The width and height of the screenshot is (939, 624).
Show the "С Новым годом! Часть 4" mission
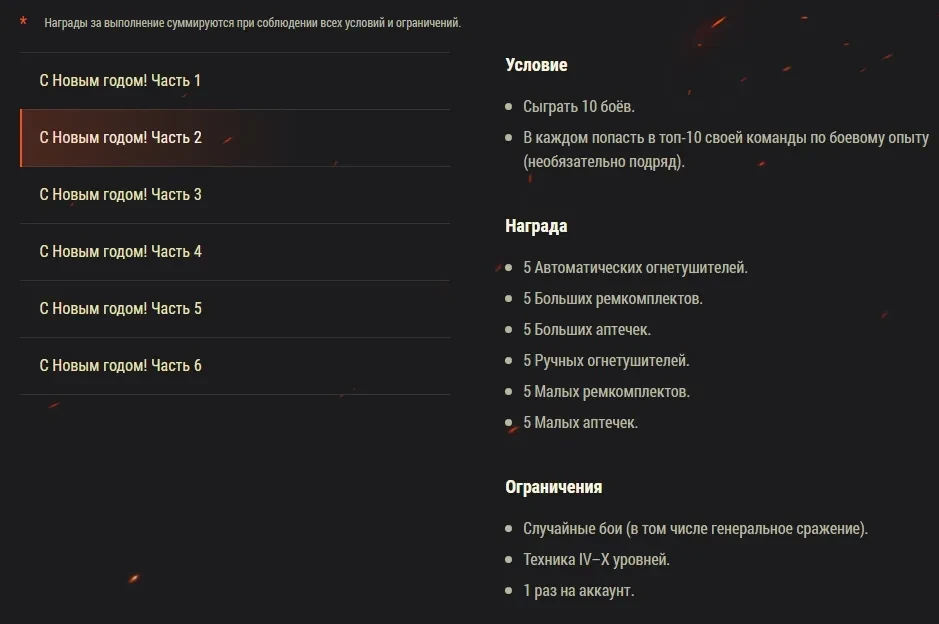[x=120, y=251]
